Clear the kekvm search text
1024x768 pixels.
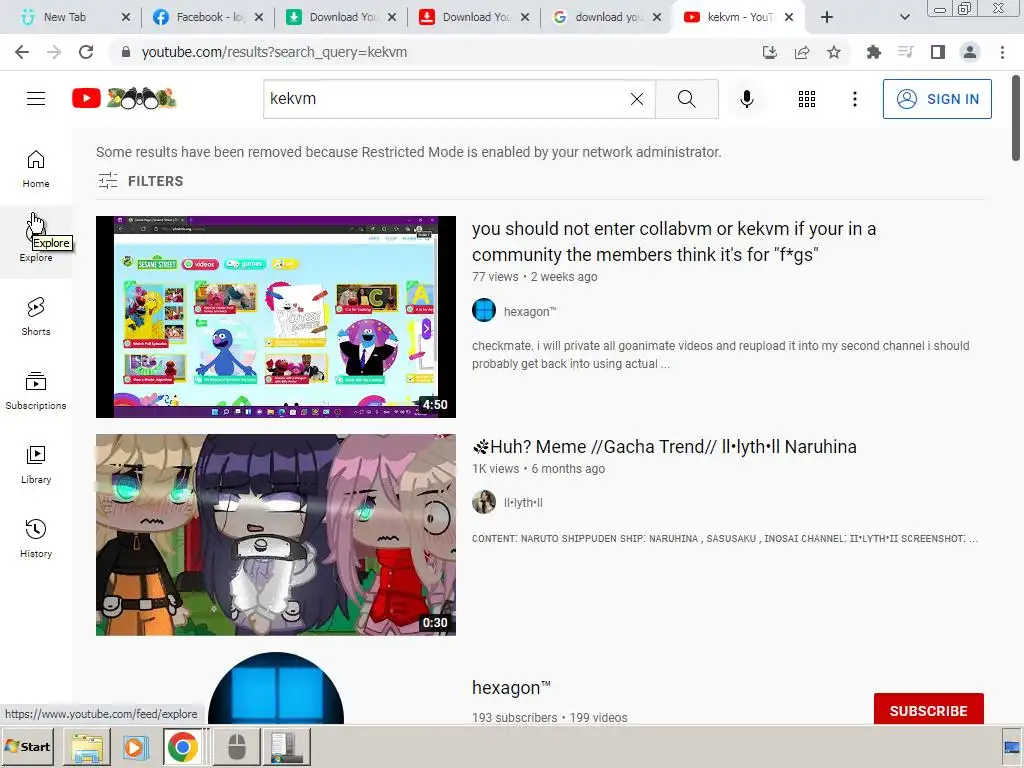coord(637,99)
